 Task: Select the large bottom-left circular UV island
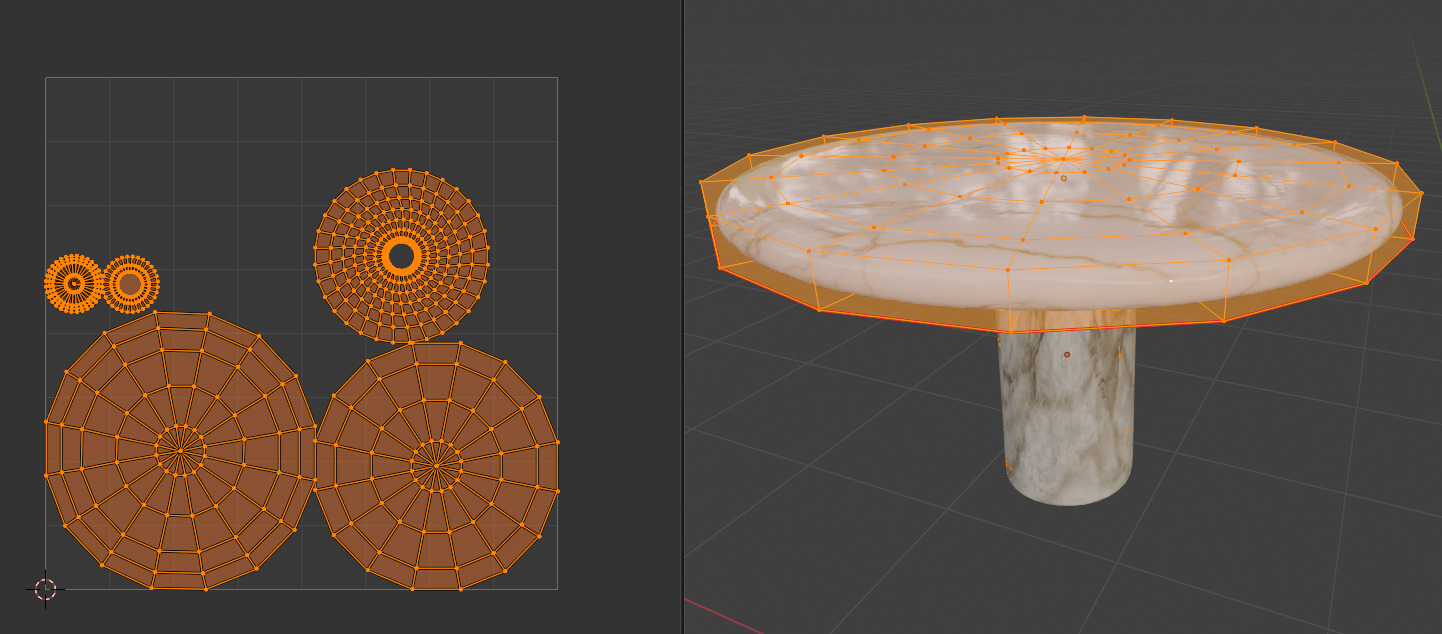(181, 450)
